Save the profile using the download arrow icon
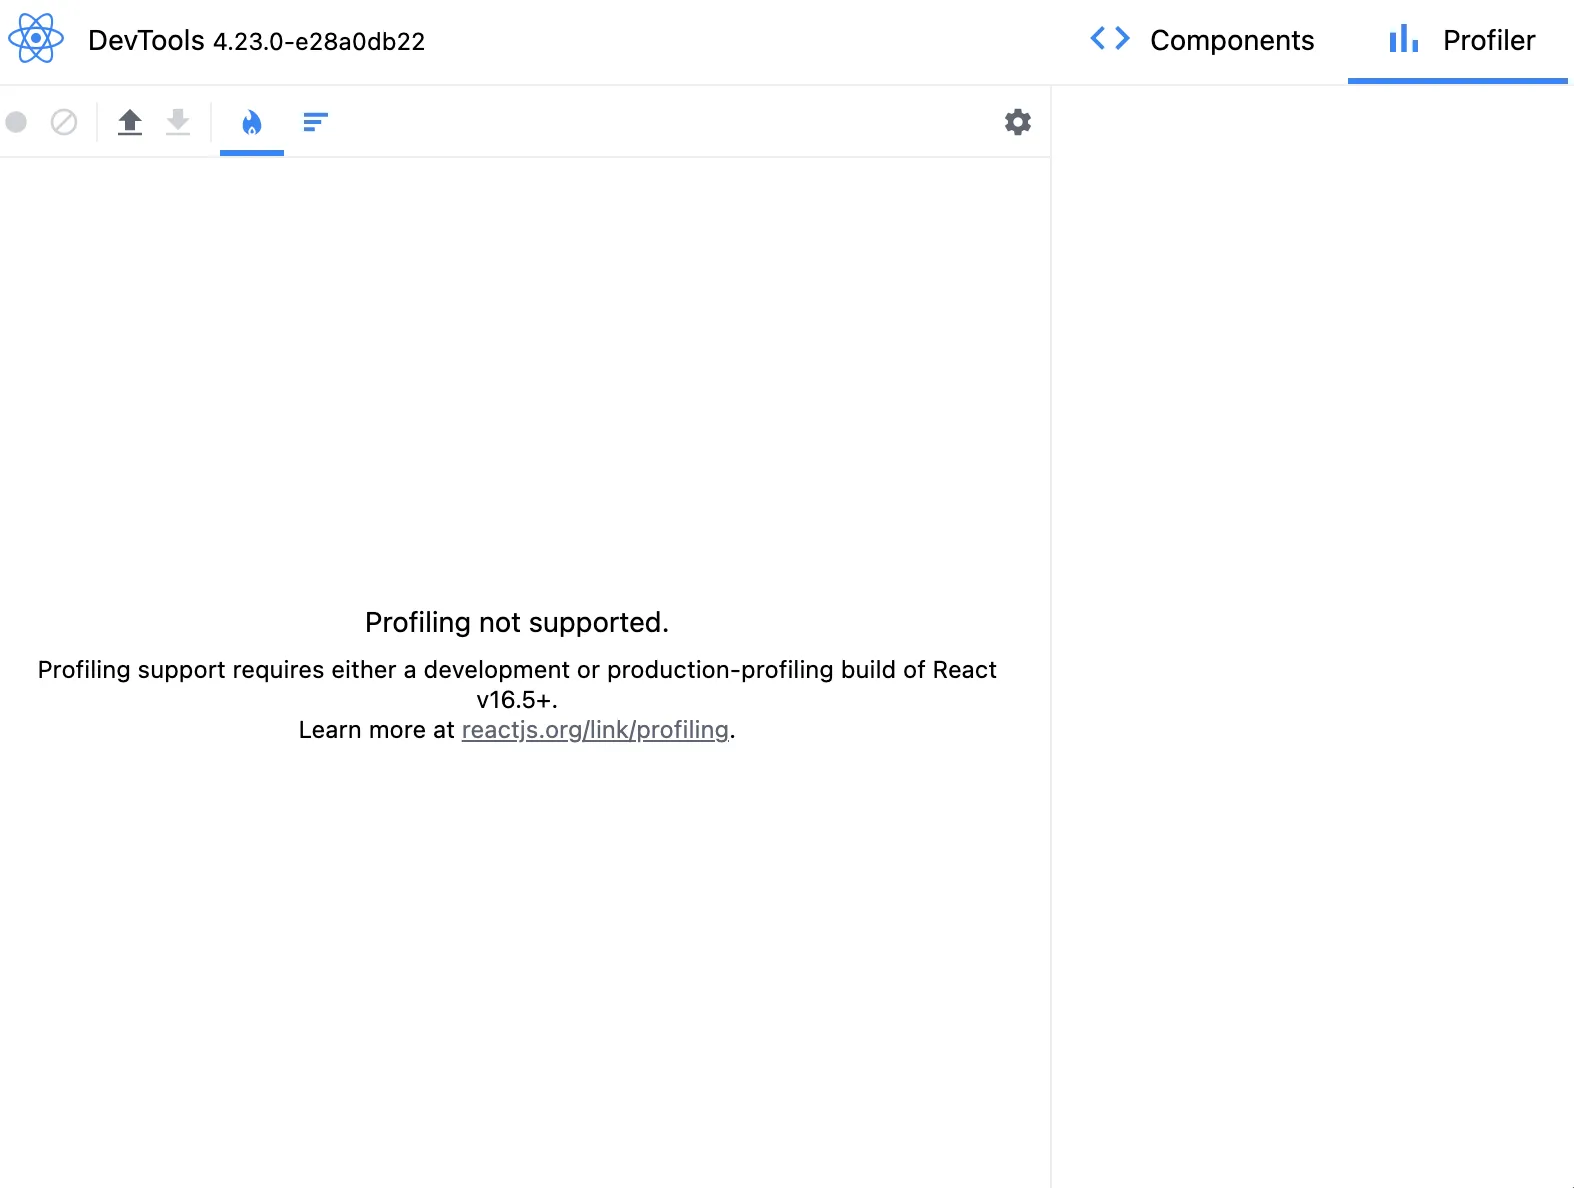 point(178,122)
